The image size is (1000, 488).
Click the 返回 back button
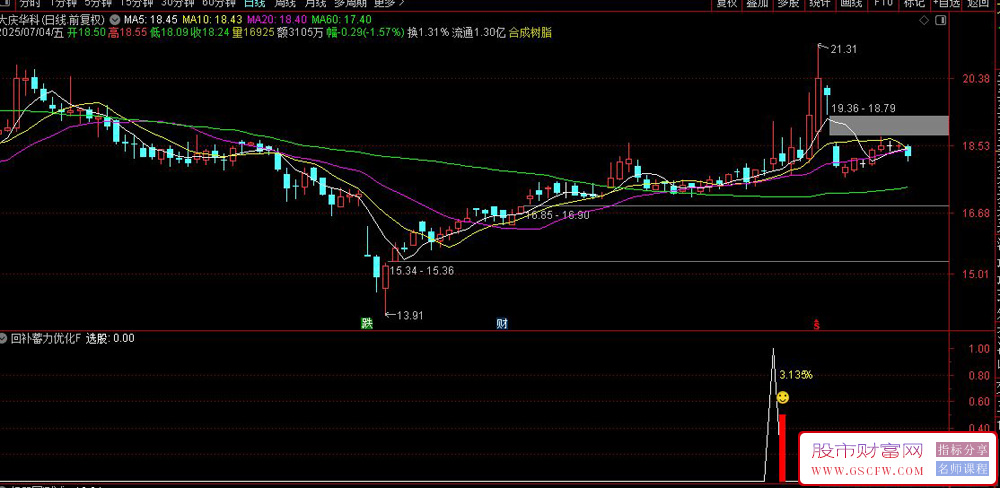(978, 3)
